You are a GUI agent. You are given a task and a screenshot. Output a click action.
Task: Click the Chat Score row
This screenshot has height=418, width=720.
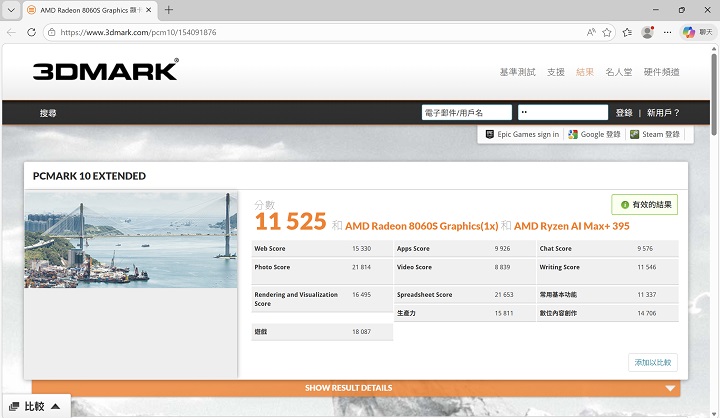pyautogui.click(x=608, y=249)
